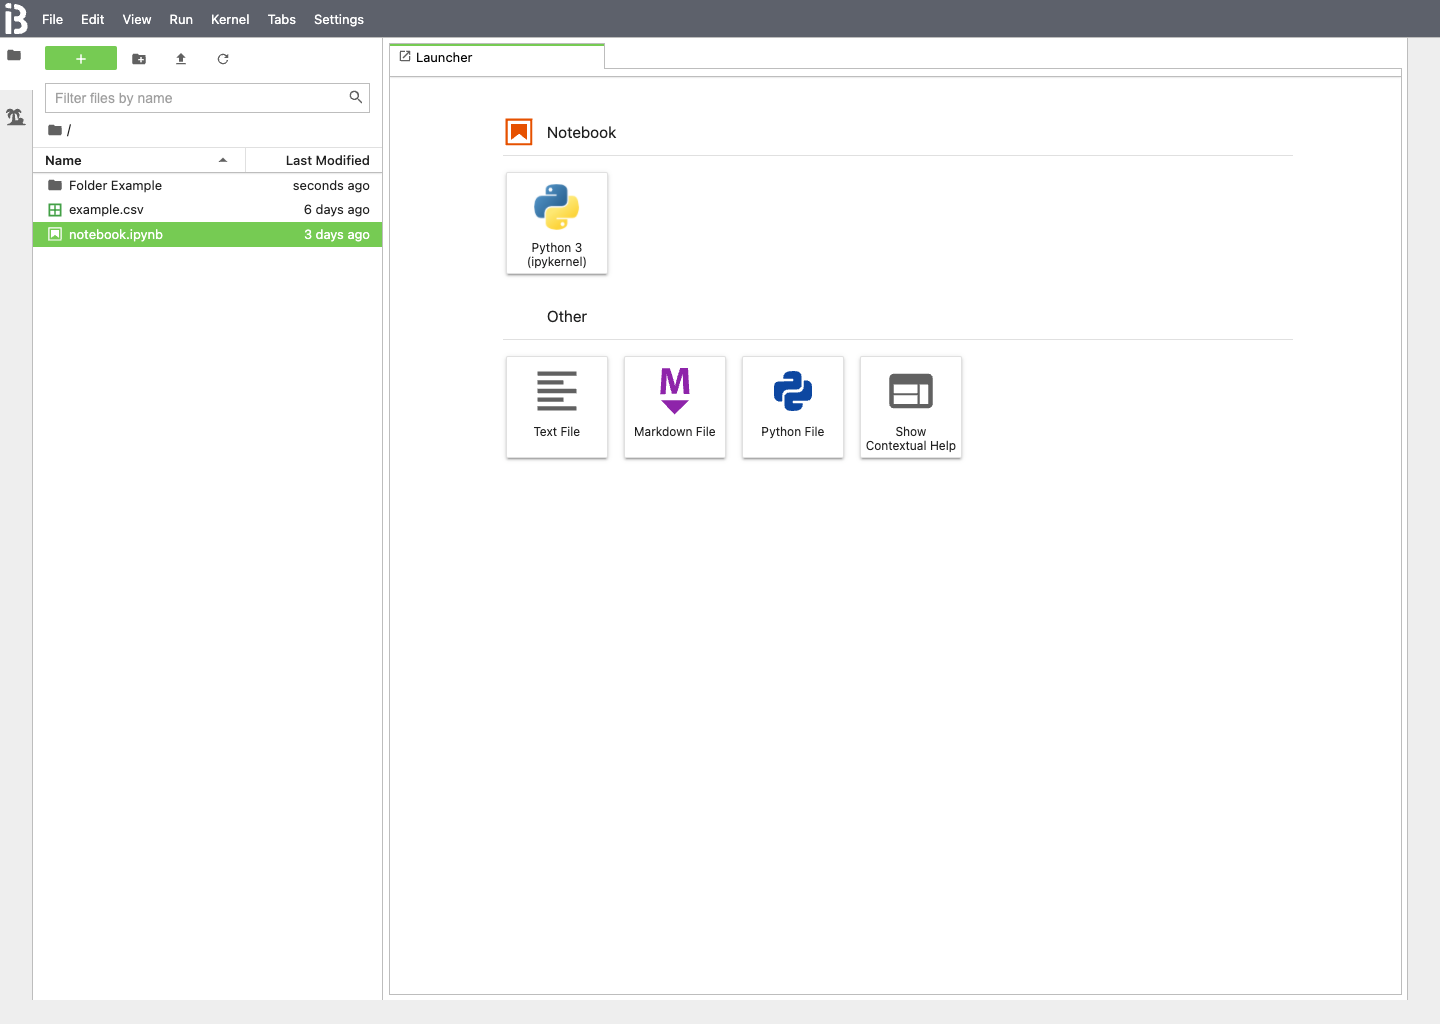The width and height of the screenshot is (1440, 1024).
Task: Open the Folder Example directory
Action: pyautogui.click(x=115, y=185)
